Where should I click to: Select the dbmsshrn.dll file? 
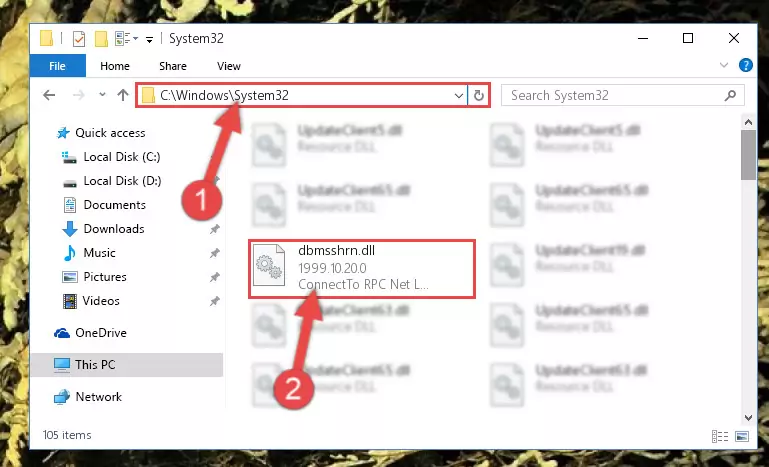(362, 268)
